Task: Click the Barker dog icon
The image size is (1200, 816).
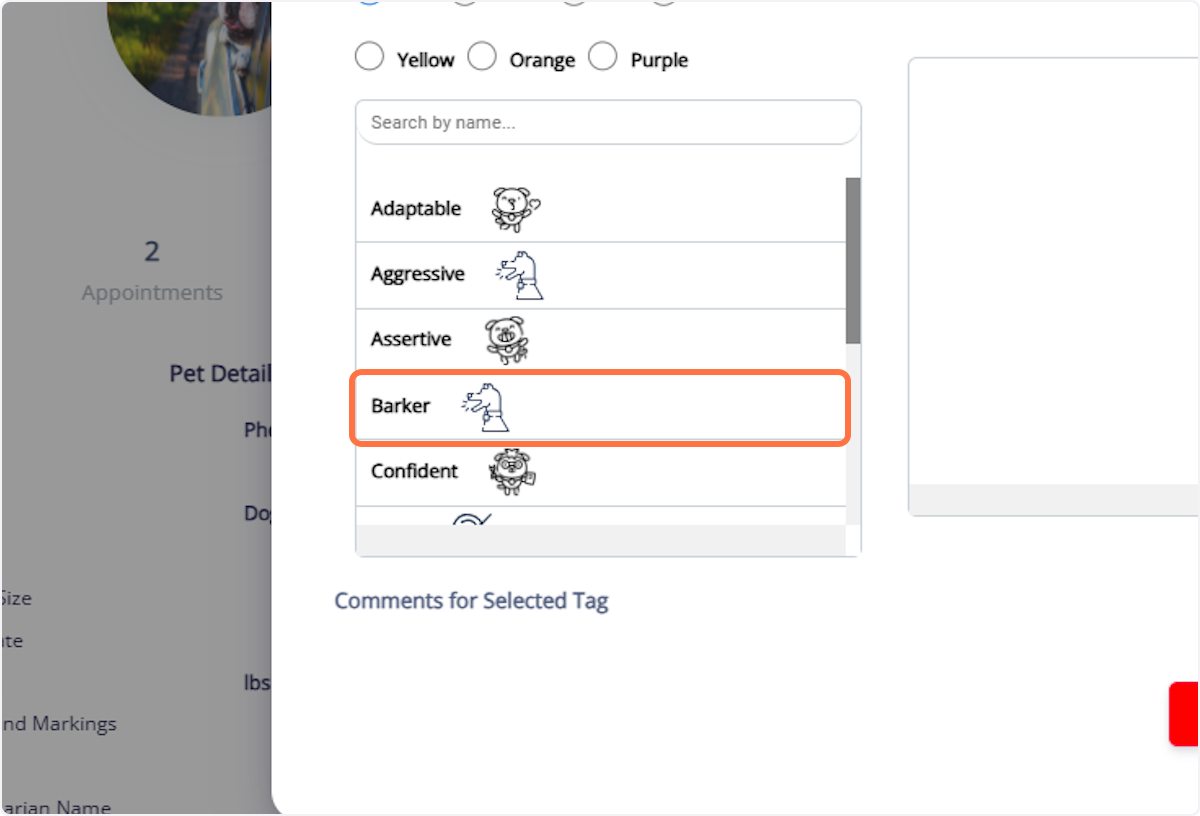Action: pos(487,406)
